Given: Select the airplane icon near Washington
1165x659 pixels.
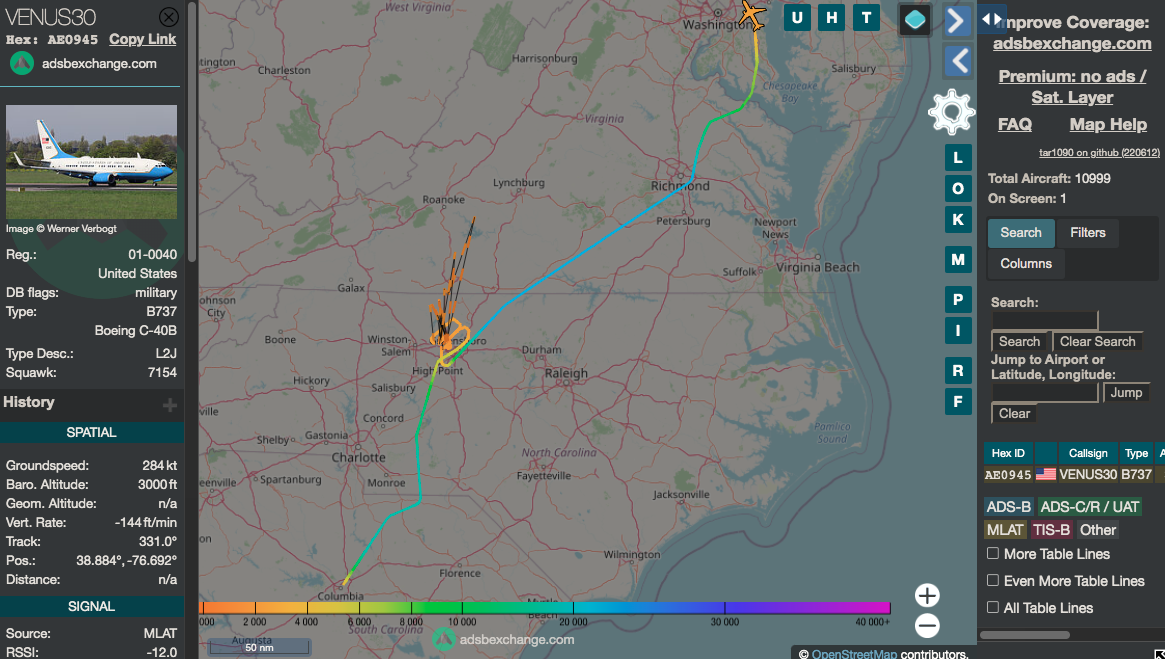Looking at the screenshot, I should click(x=753, y=14).
